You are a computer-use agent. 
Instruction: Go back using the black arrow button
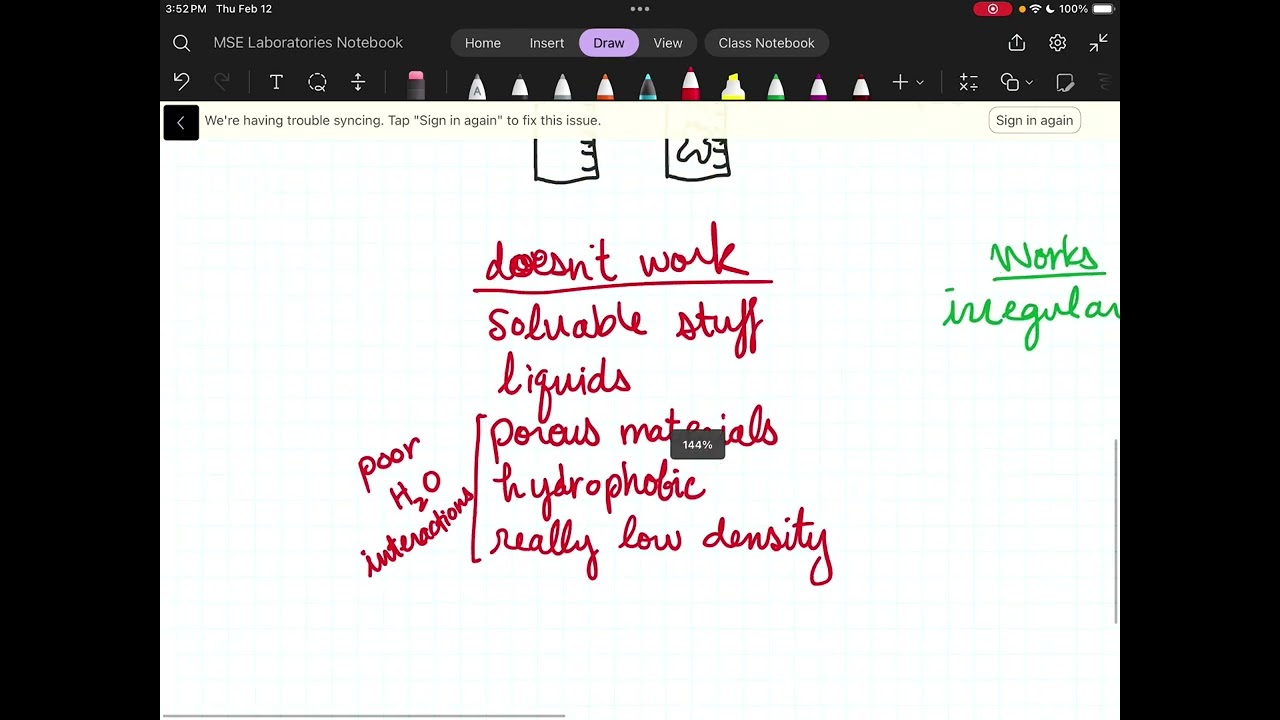(181, 122)
